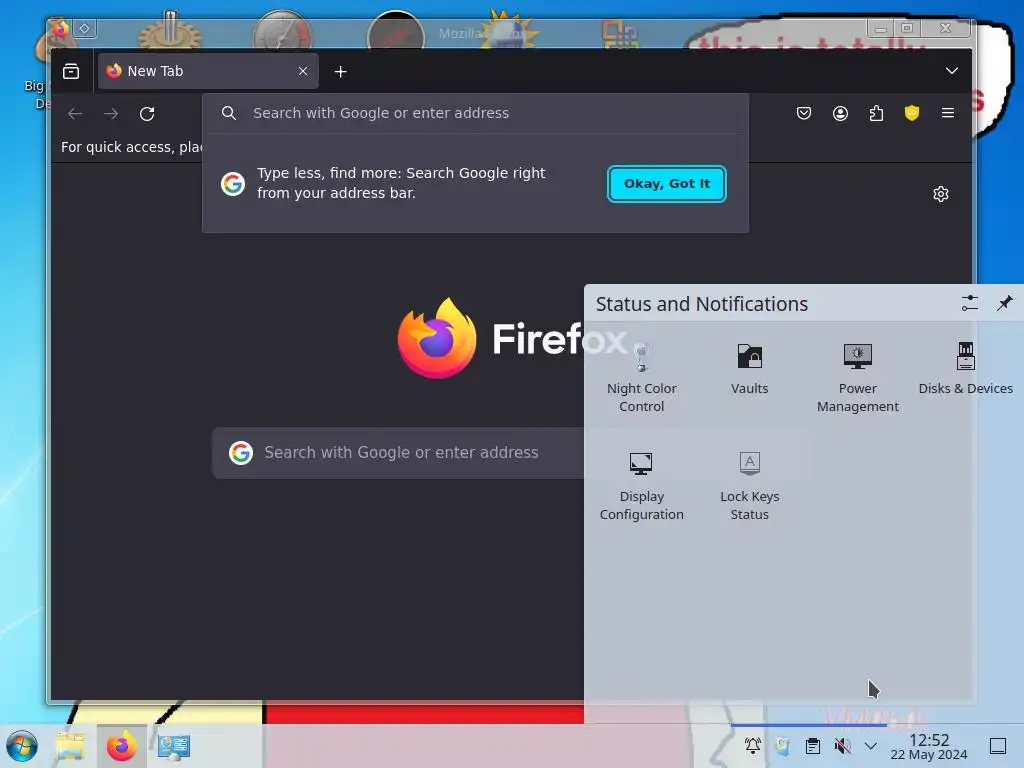Go forward using the Firefox forward arrow
The height and width of the screenshot is (768, 1024).
click(111, 114)
